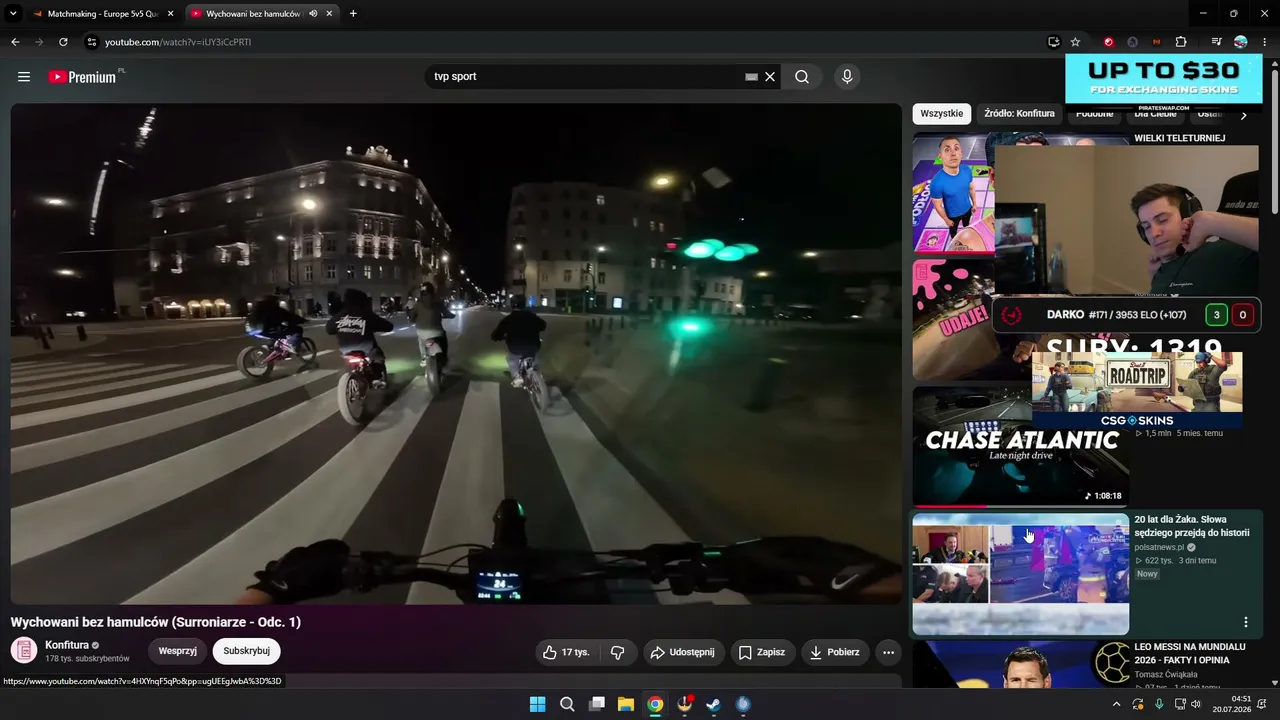The height and width of the screenshot is (720, 1280).
Task: Select the Źródło: Konfitura filter chip
Action: point(1019,113)
